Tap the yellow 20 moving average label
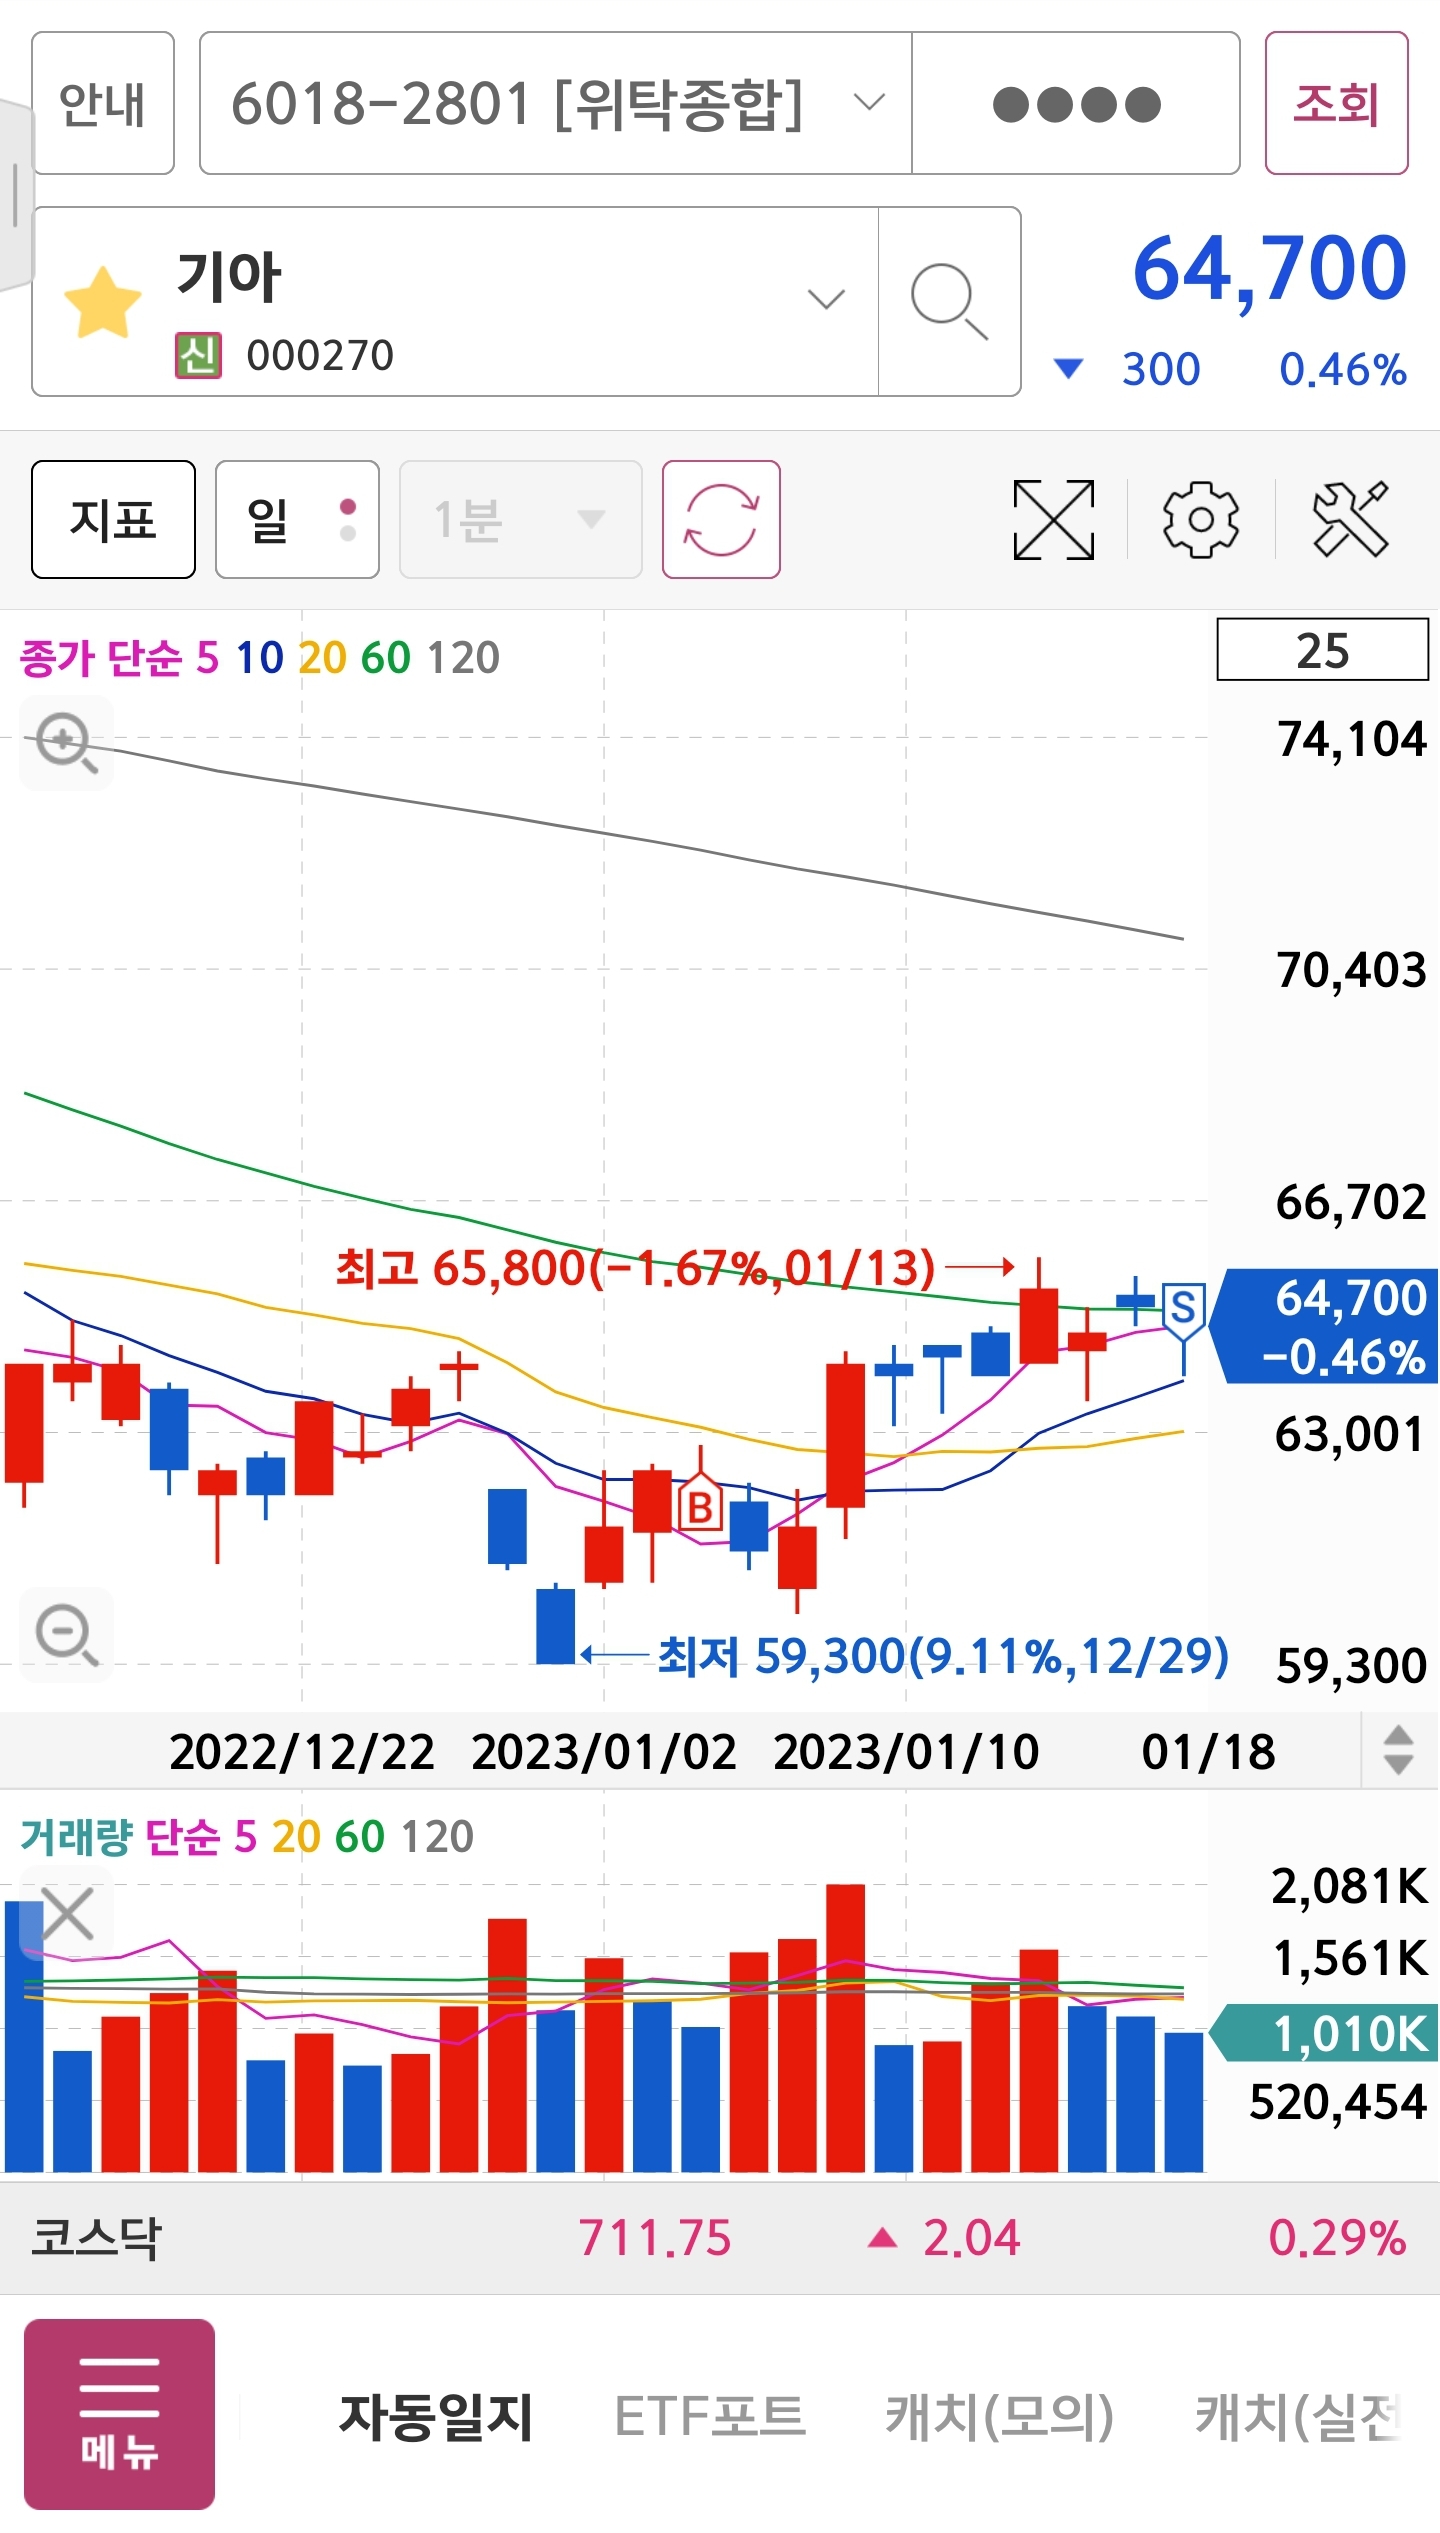The height and width of the screenshot is (2533, 1440). tap(322, 657)
